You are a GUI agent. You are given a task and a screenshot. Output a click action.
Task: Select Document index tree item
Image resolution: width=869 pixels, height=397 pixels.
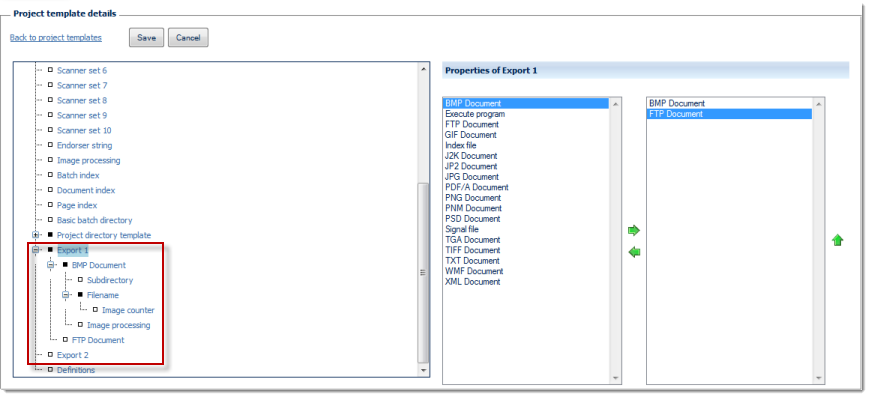[x=86, y=190]
